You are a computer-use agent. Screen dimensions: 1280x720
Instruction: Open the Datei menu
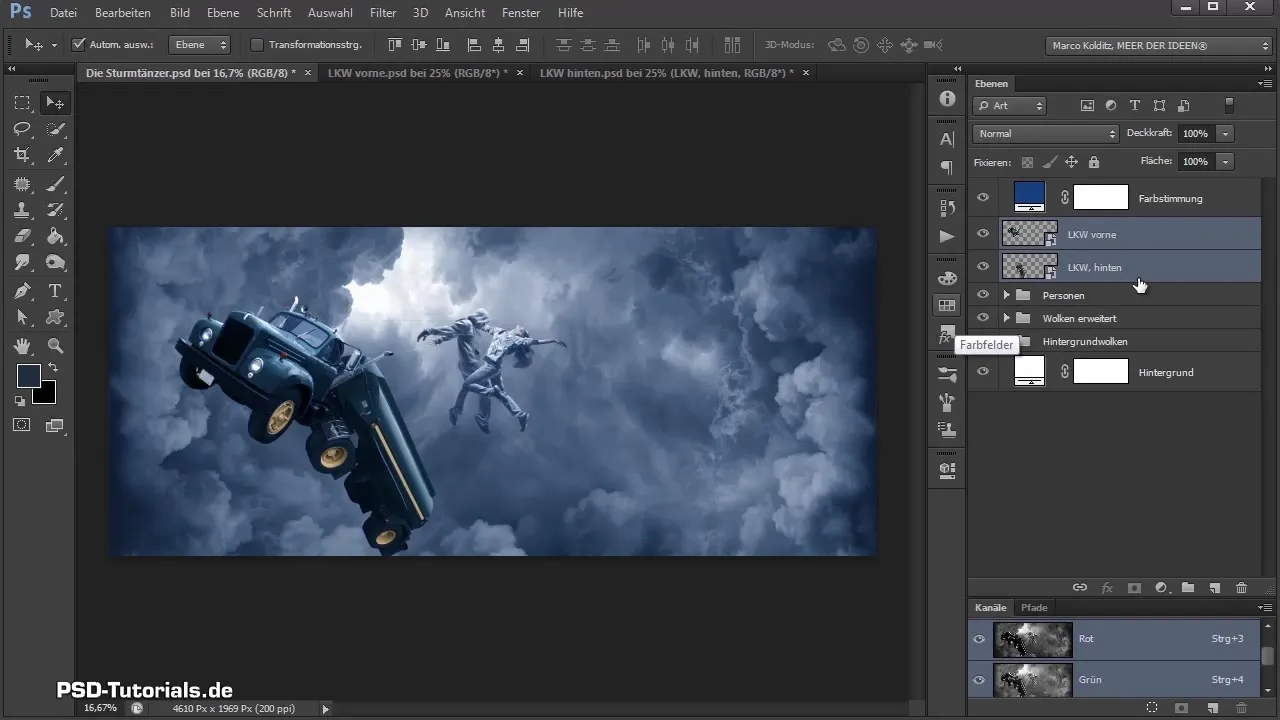[x=63, y=13]
